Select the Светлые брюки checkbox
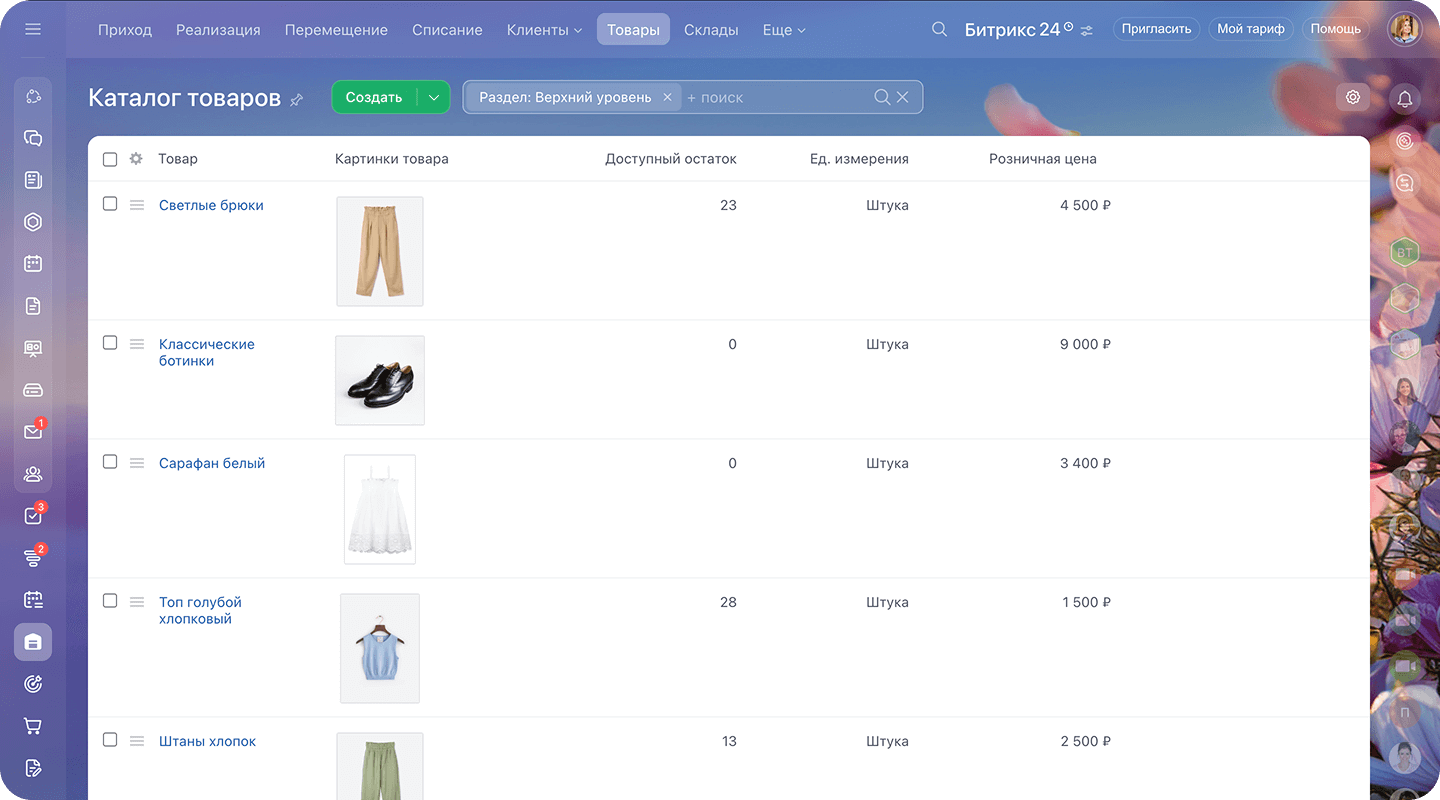The height and width of the screenshot is (800, 1440). 110,204
